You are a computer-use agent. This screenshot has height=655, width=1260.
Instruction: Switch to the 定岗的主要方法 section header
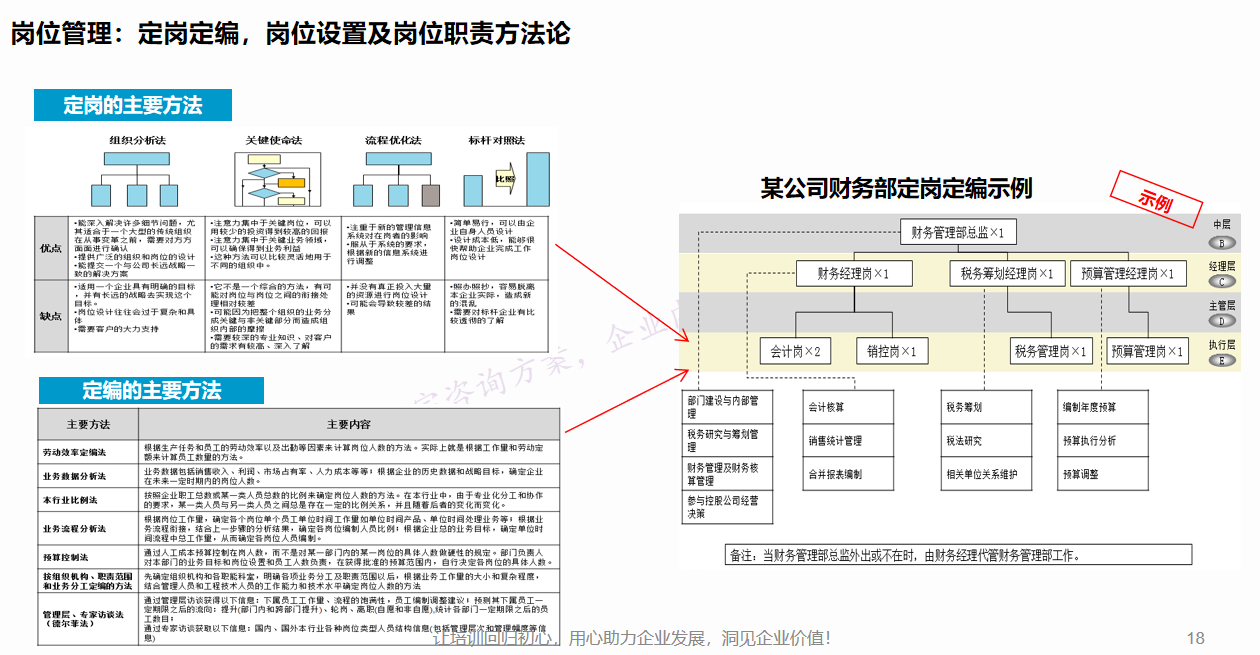tap(134, 104)
